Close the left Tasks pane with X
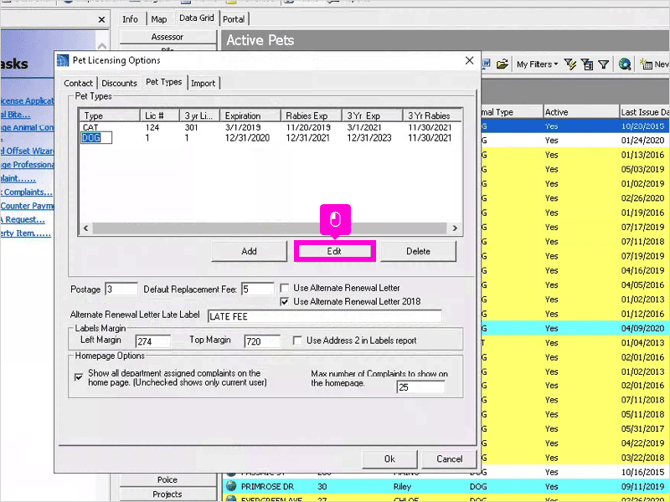Screen dimensions: 670x502 [x=101, y=20]
